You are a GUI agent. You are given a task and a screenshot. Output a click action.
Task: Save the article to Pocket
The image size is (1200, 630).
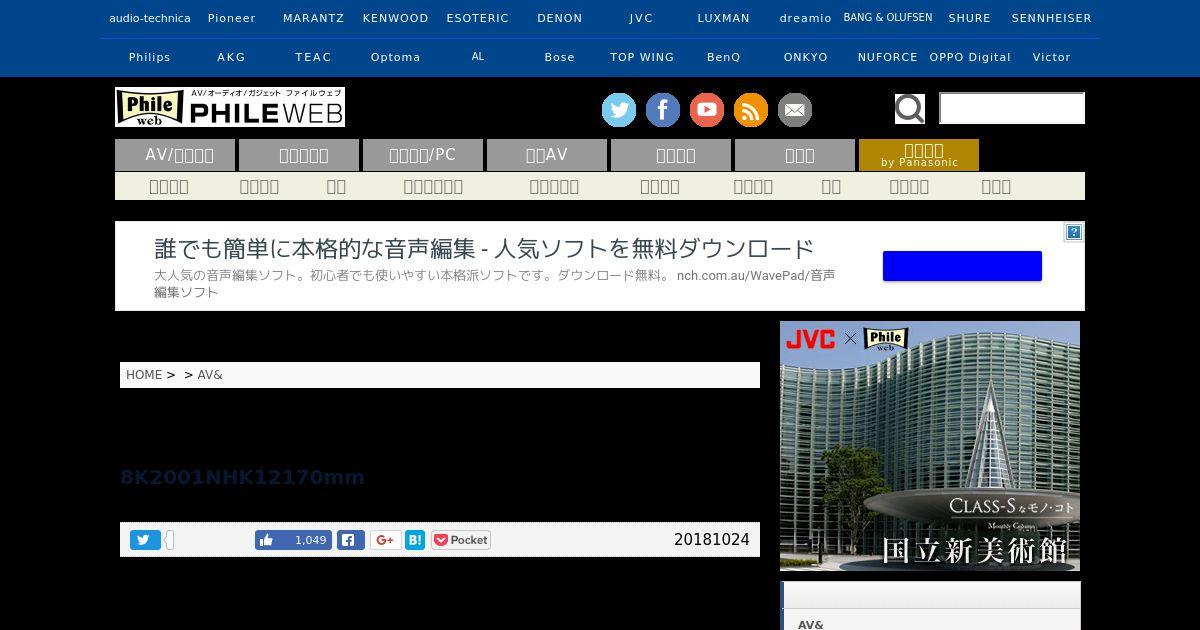(x=461, y=540)
